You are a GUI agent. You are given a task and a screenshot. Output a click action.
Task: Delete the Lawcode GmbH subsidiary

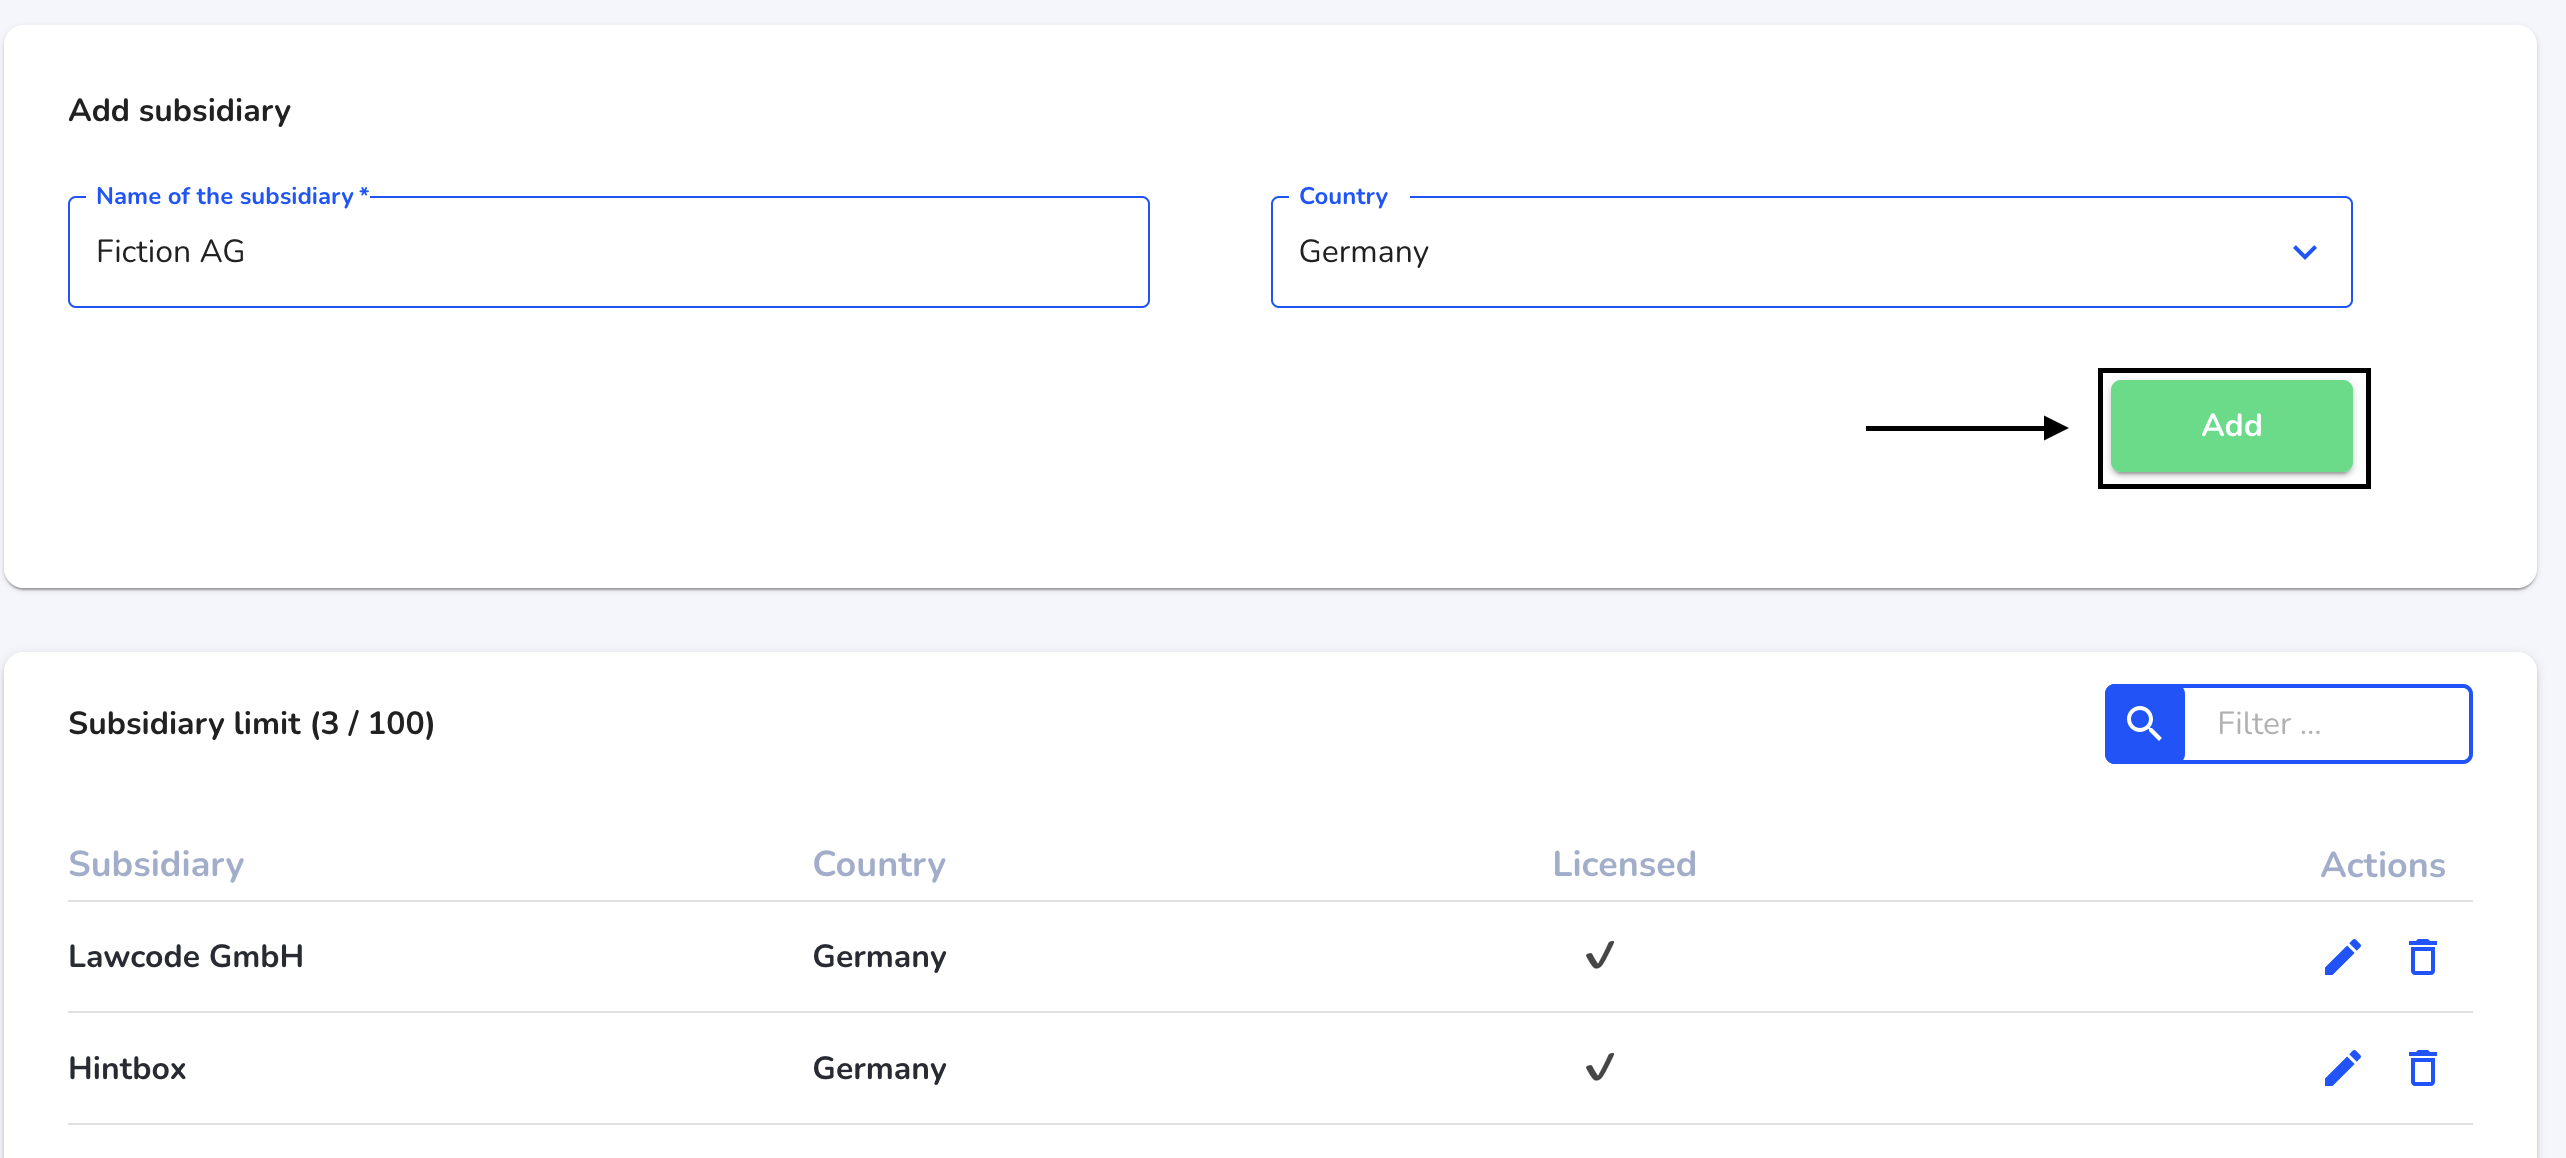(2422, 957)
